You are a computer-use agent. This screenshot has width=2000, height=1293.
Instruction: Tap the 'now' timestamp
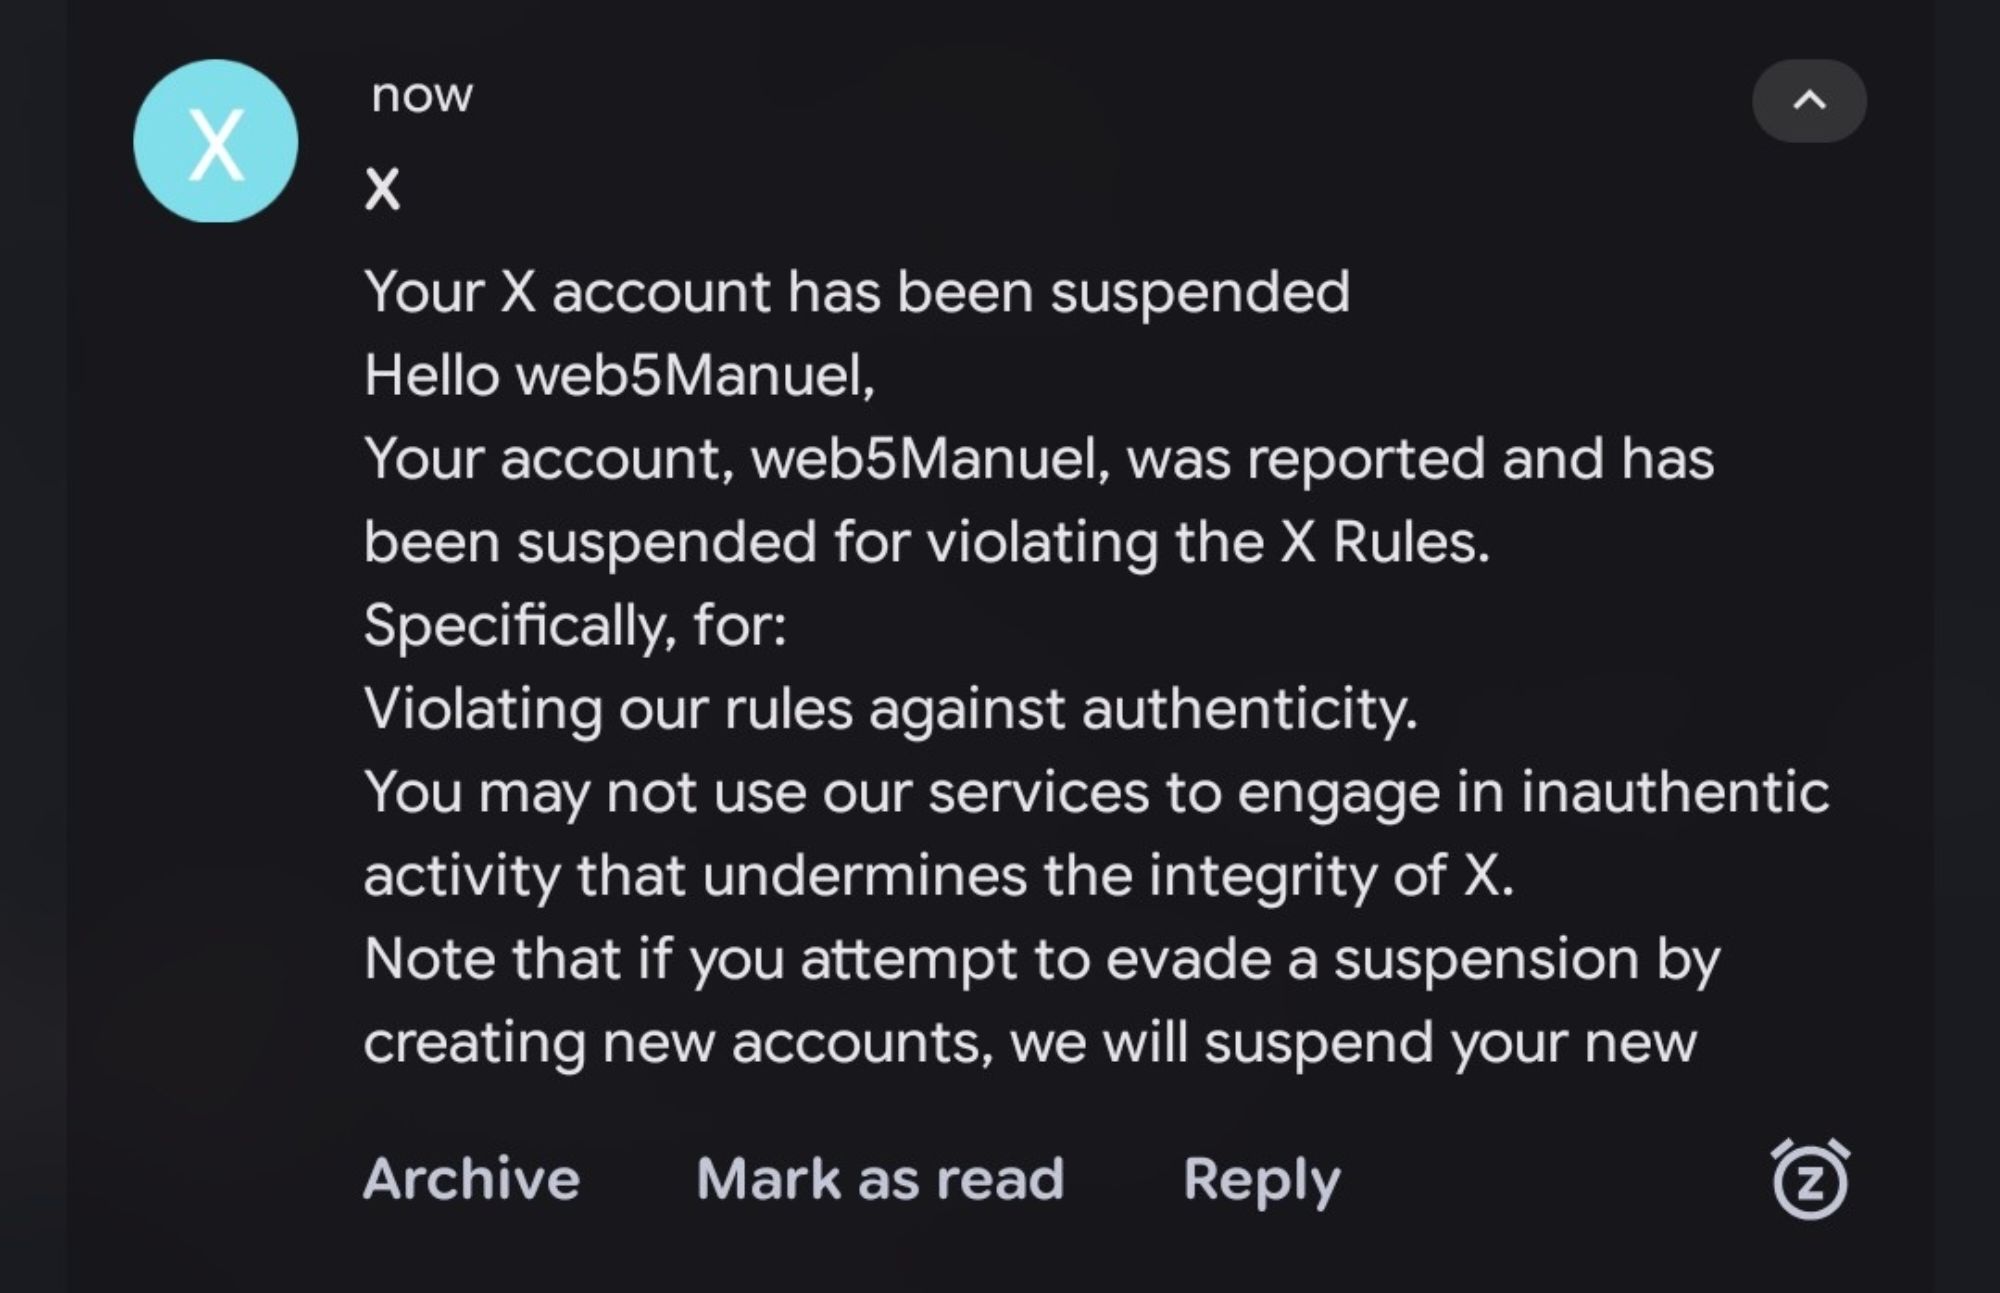click(421, 95)
